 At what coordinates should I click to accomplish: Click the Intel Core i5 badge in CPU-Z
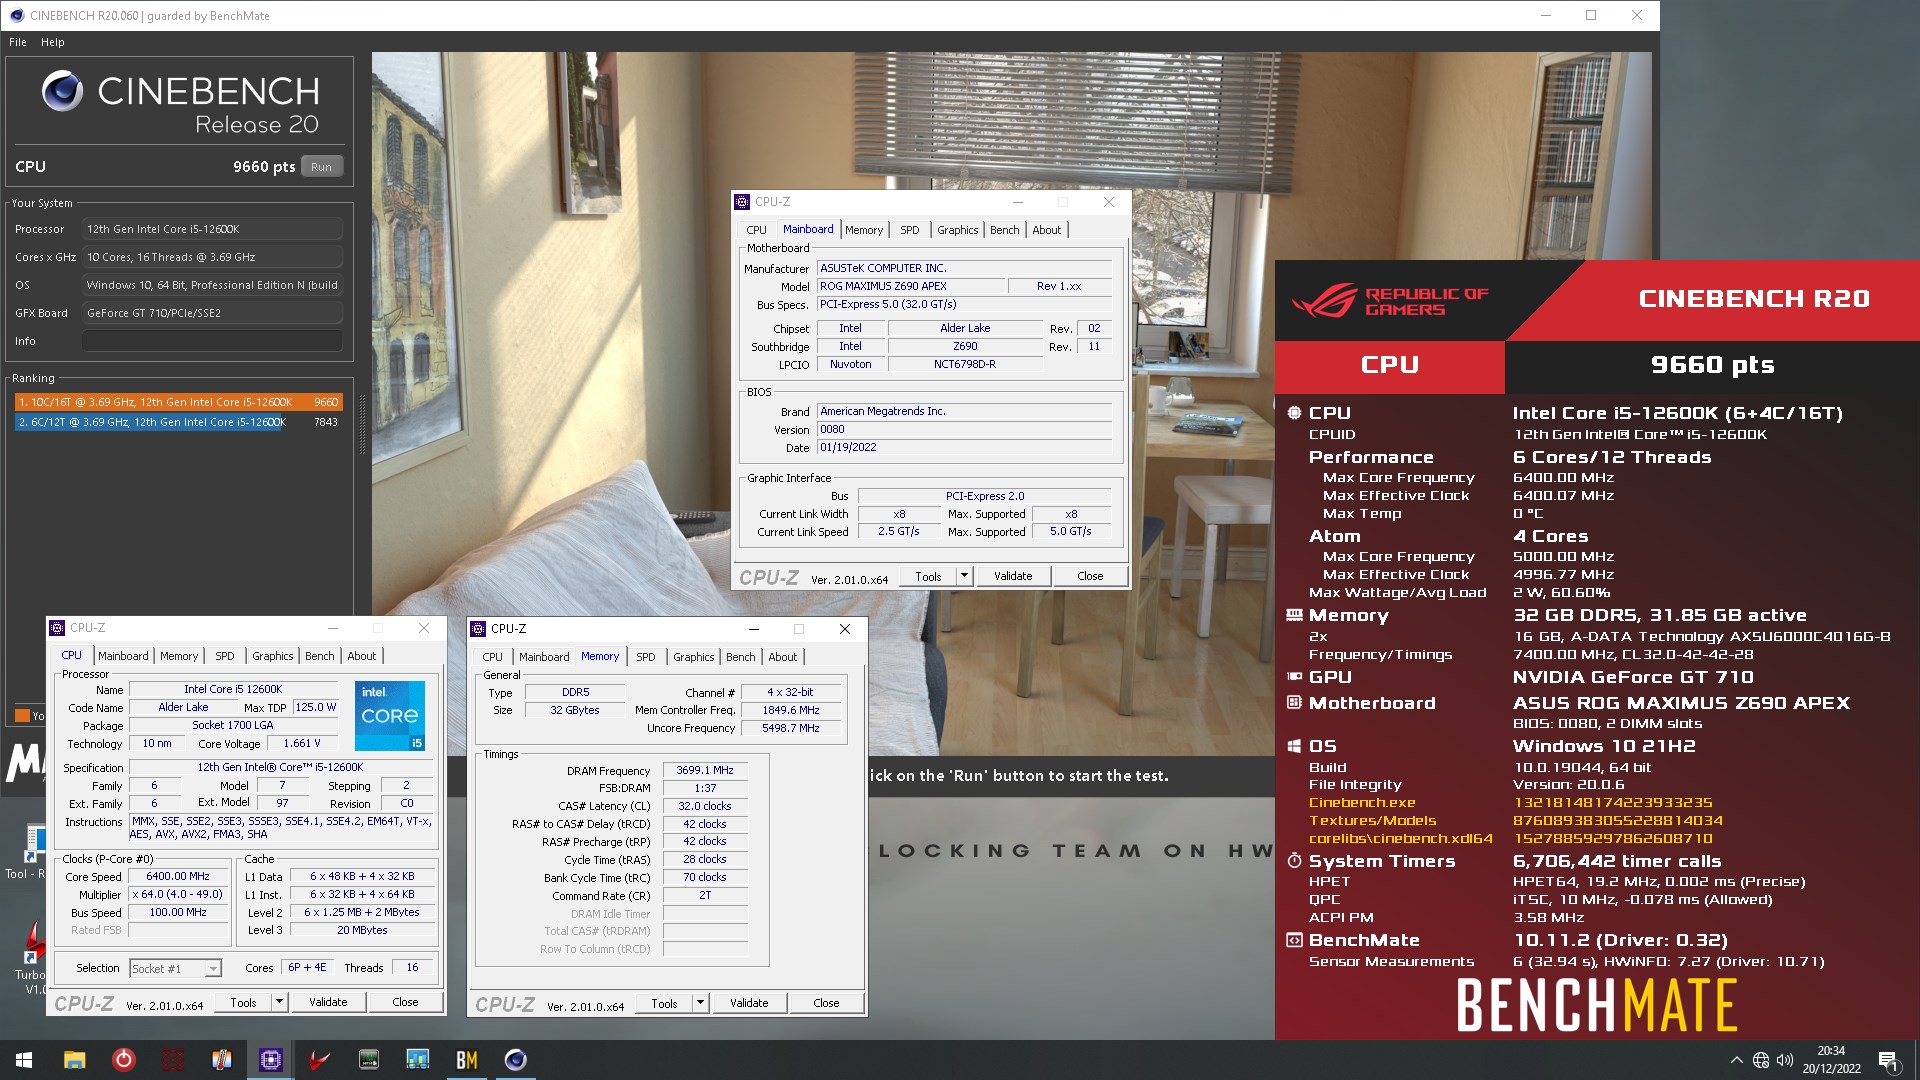(390, 715)
